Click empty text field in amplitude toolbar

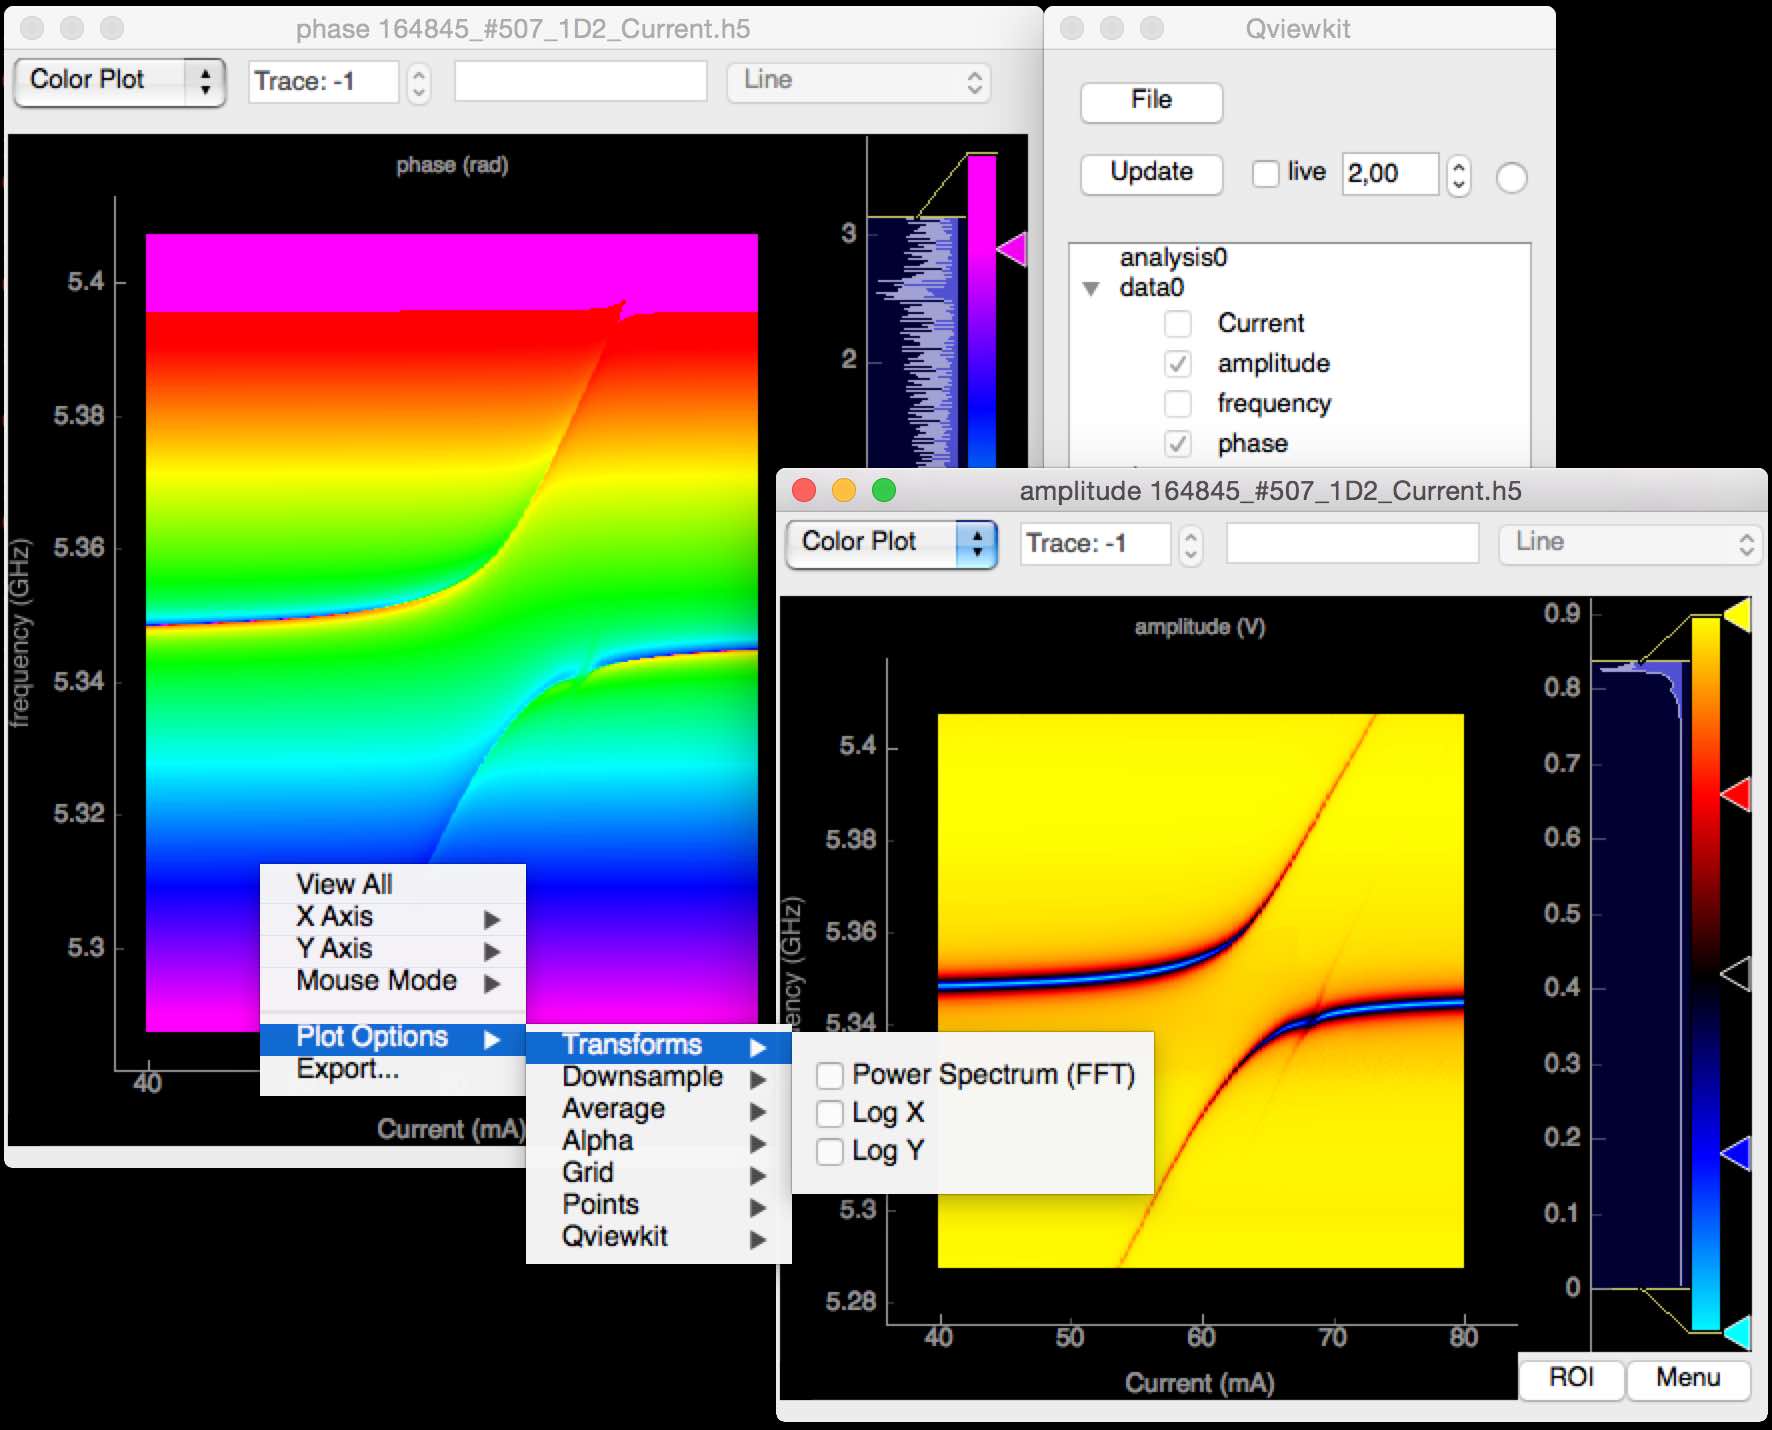1352,544
